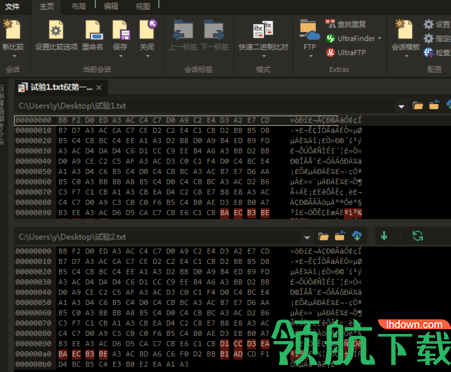Select offset 00000050 in top pane

(33, 172)
